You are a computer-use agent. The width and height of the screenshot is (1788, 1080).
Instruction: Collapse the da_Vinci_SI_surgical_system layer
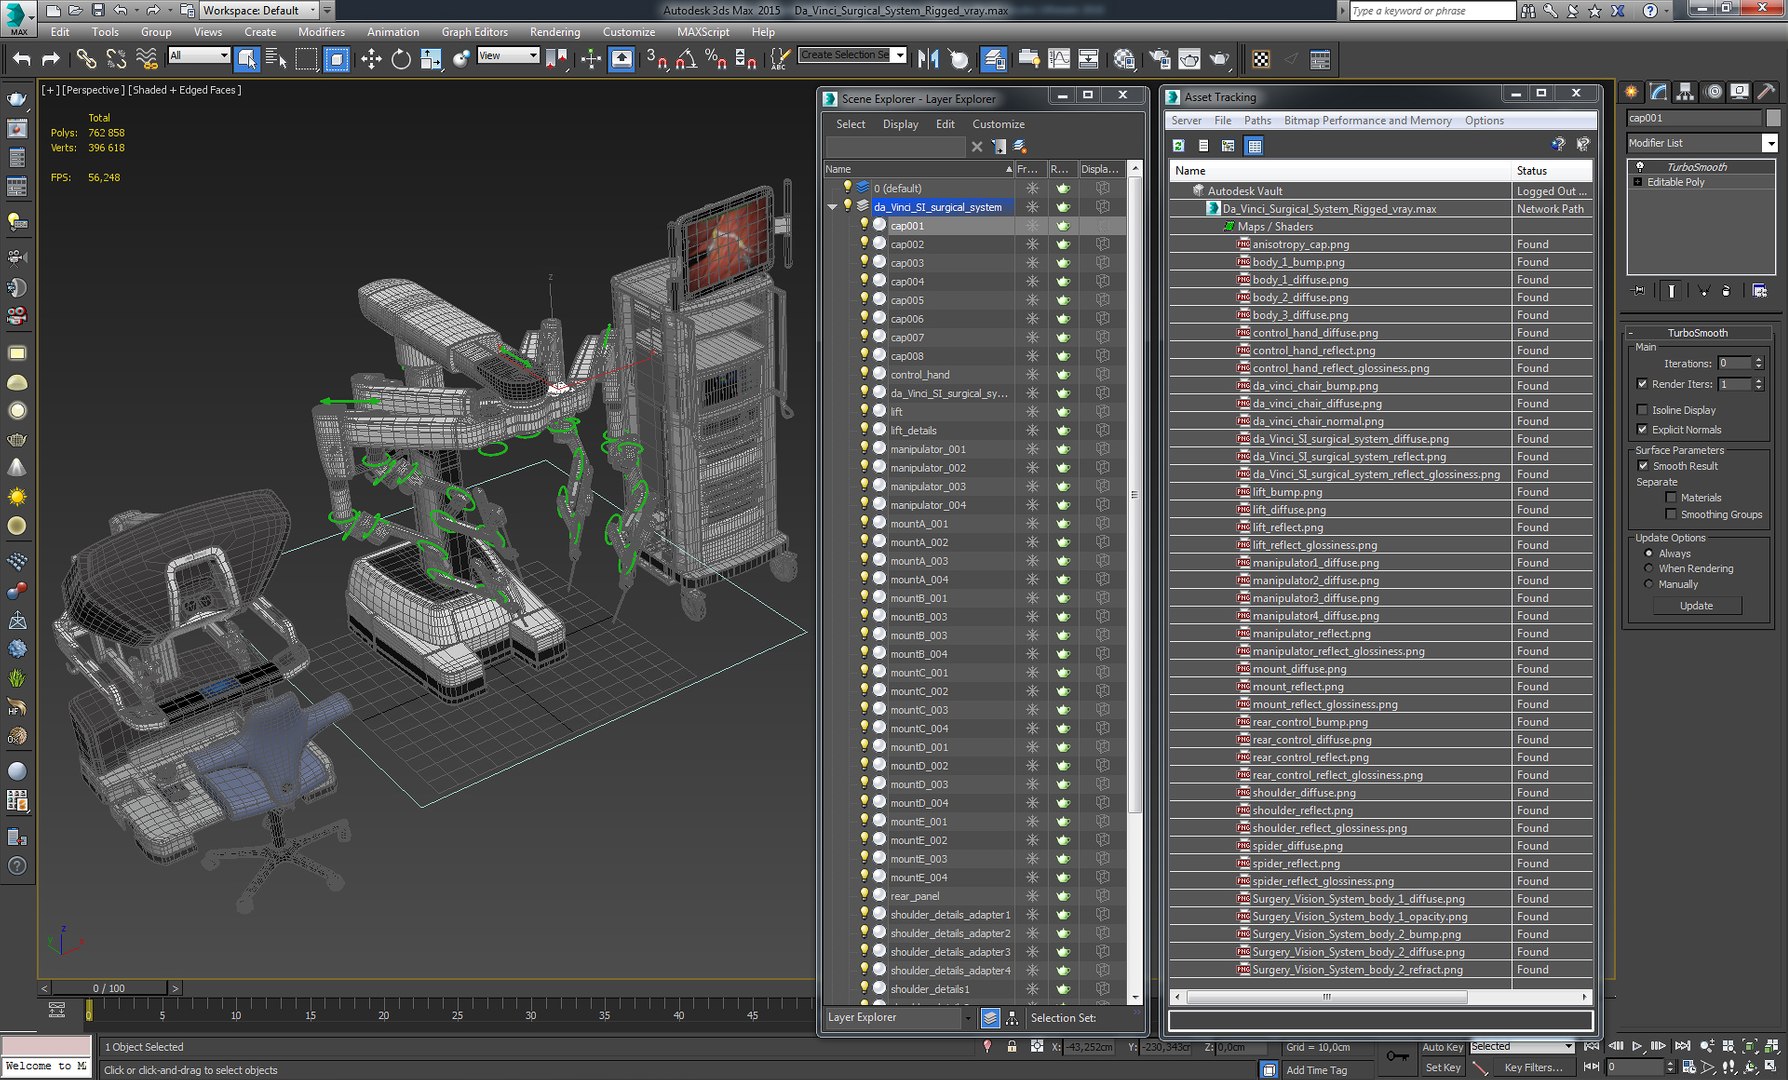pos(832,207)
